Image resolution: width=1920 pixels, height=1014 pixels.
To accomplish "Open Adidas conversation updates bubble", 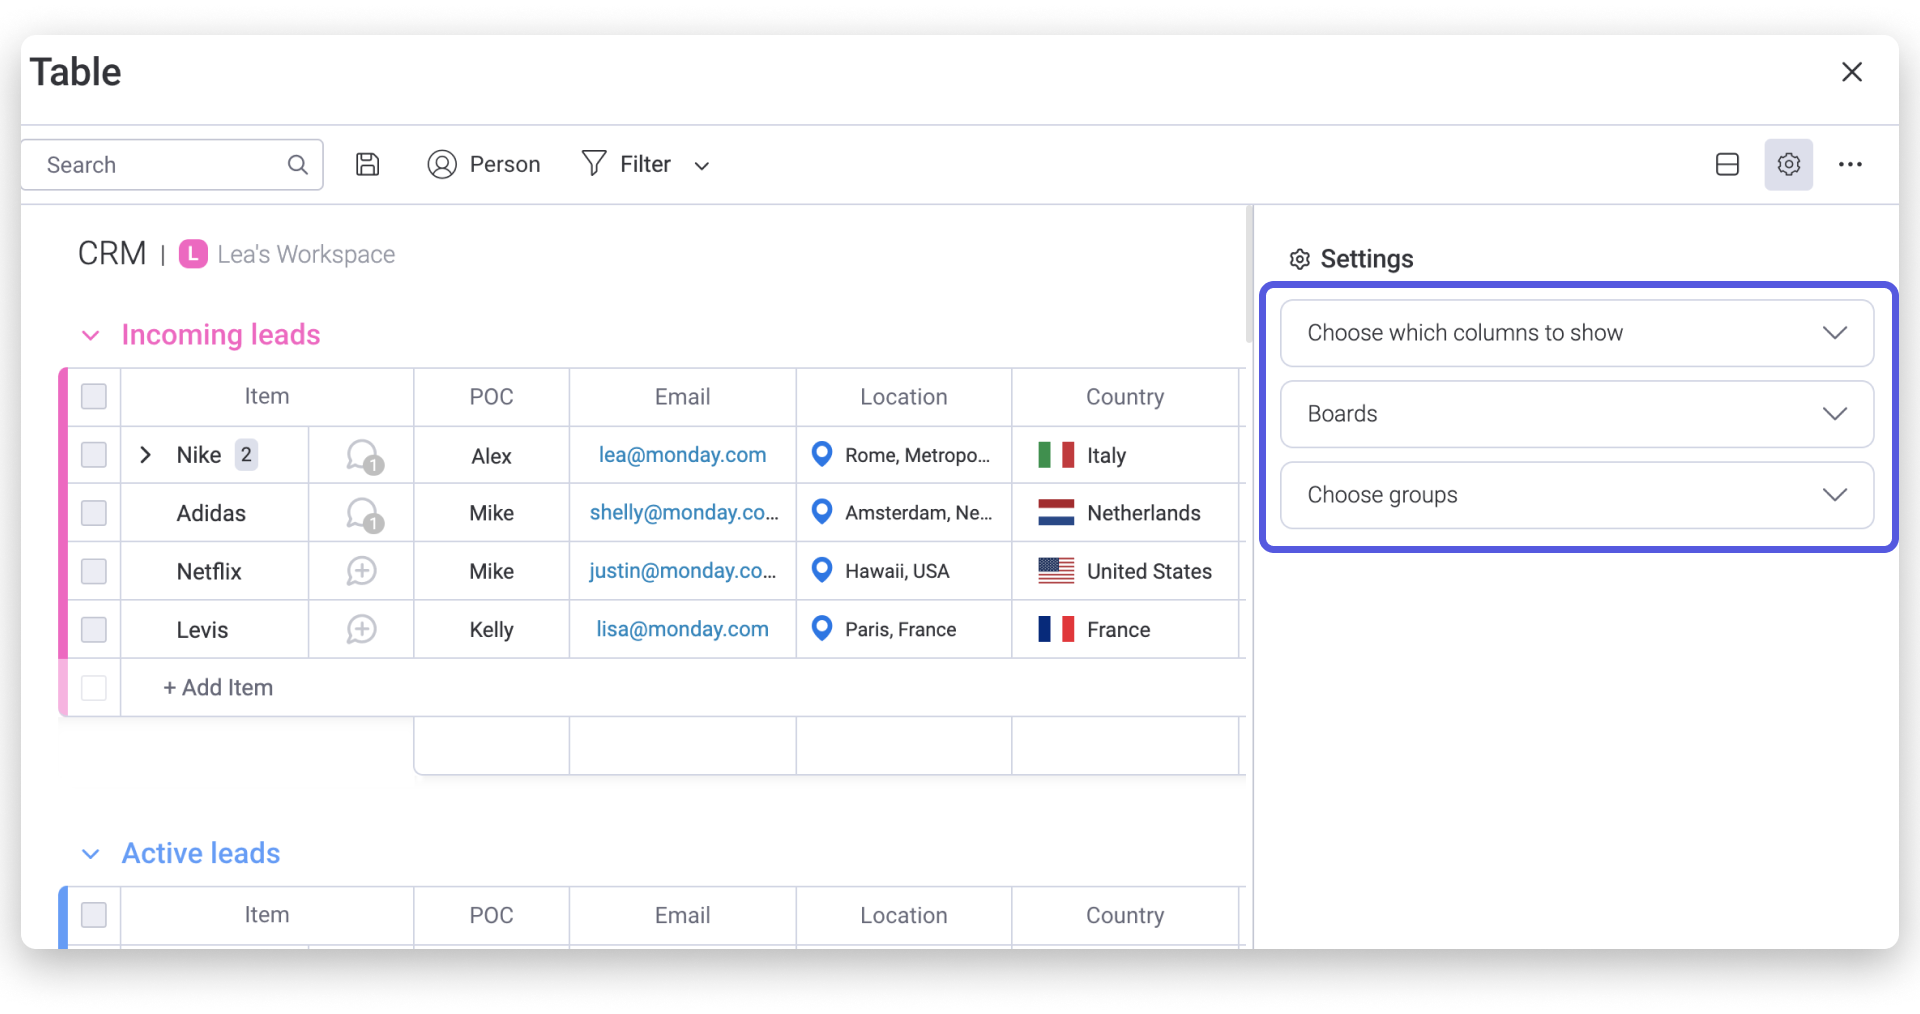I will (x=362, y=514).
